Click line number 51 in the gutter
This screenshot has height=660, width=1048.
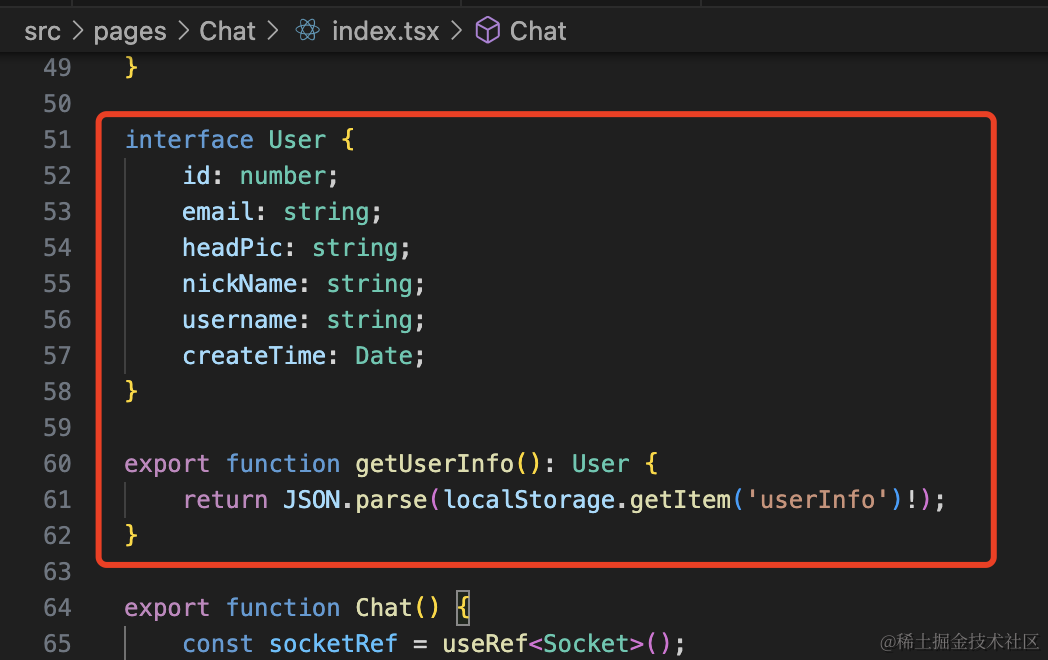[x=57, y=140]
